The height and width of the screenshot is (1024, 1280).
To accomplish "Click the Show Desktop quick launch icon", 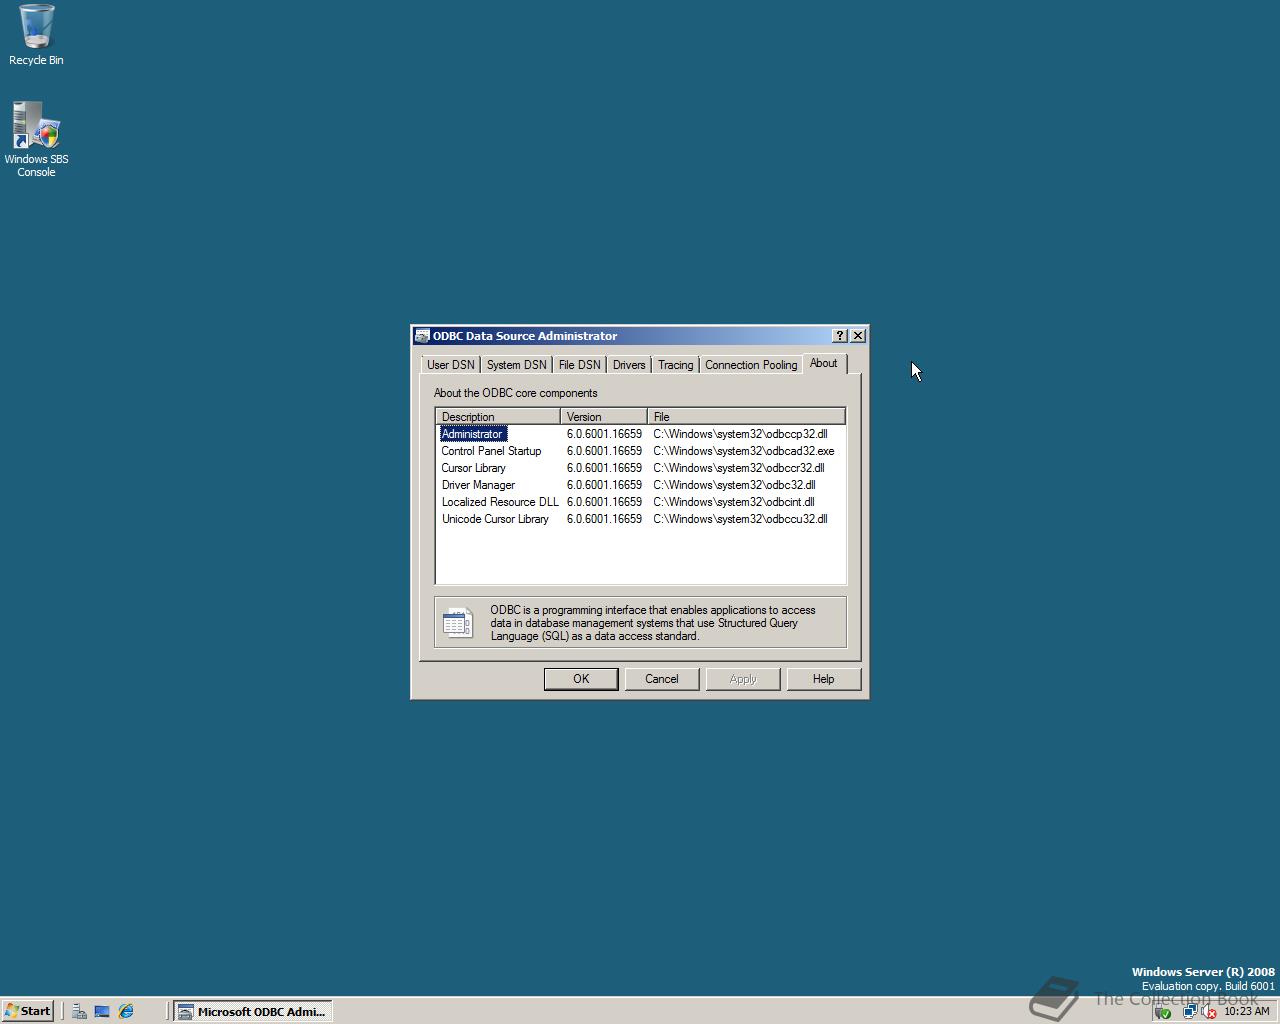I will point(102,1011).
